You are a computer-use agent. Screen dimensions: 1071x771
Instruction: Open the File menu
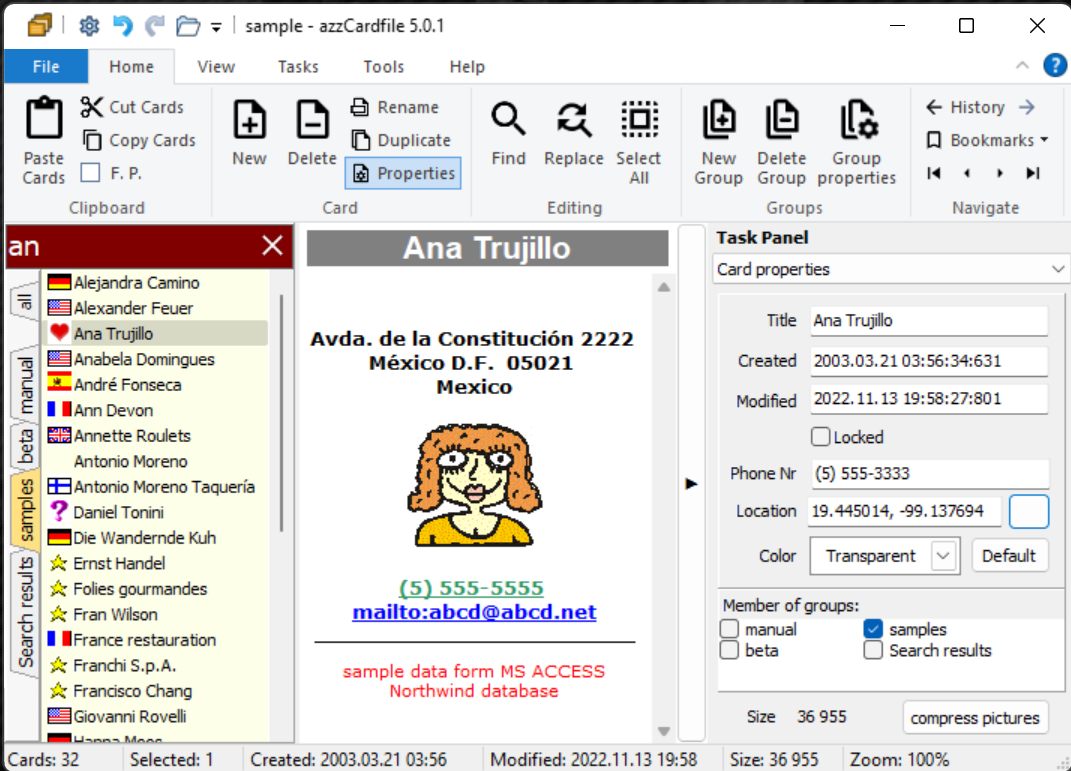pyautogui.click(x=46, y=66)
